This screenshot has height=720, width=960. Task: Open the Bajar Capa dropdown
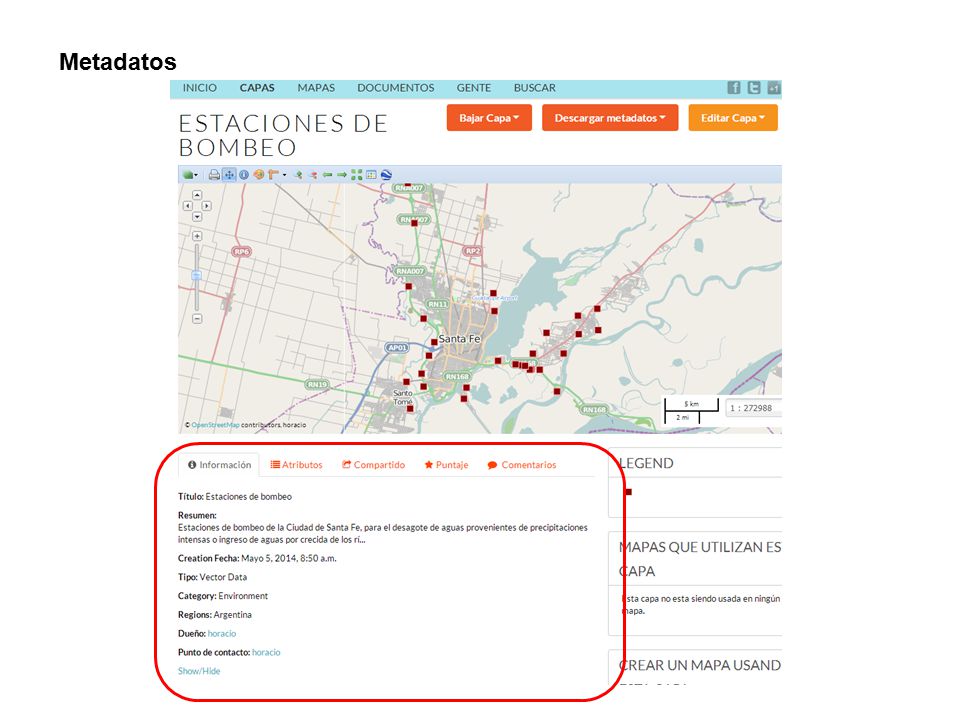(x=489, y=118)
